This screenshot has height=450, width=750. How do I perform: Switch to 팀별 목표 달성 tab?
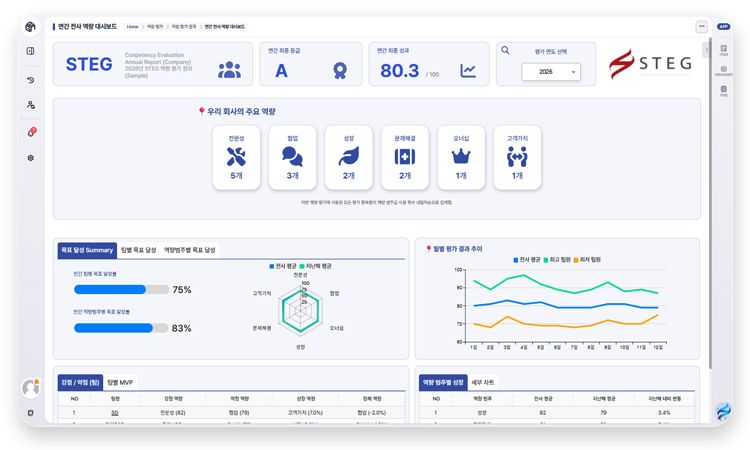tap(138, 250)
